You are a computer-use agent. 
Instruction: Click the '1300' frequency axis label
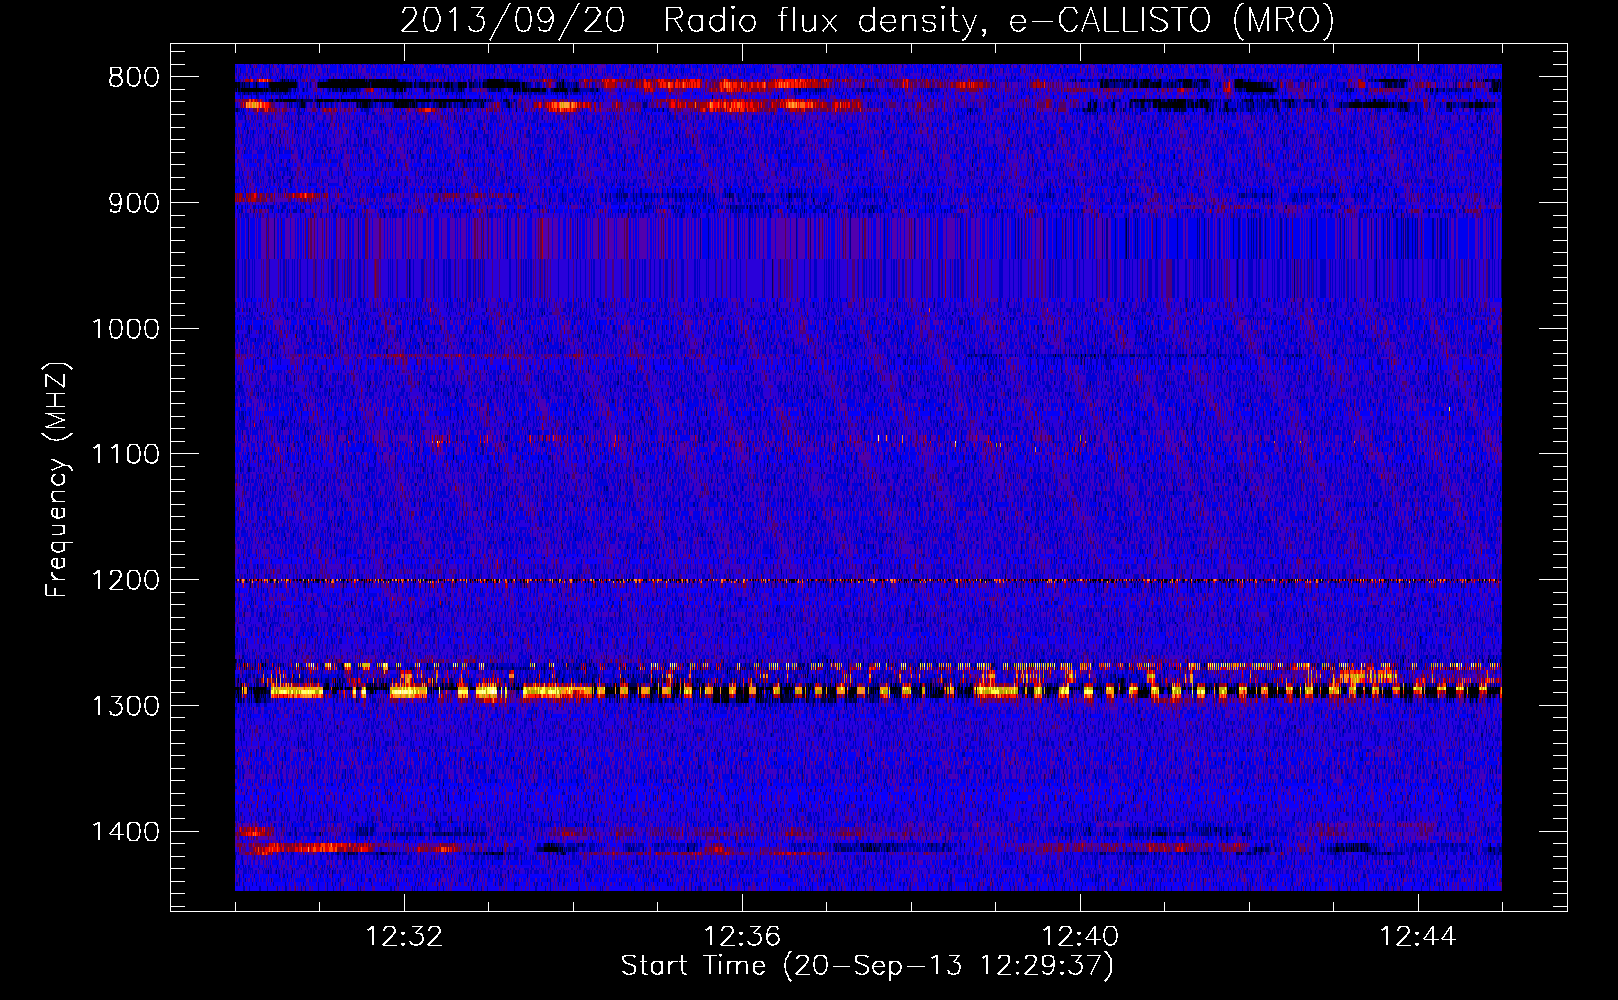click(125, 706)
